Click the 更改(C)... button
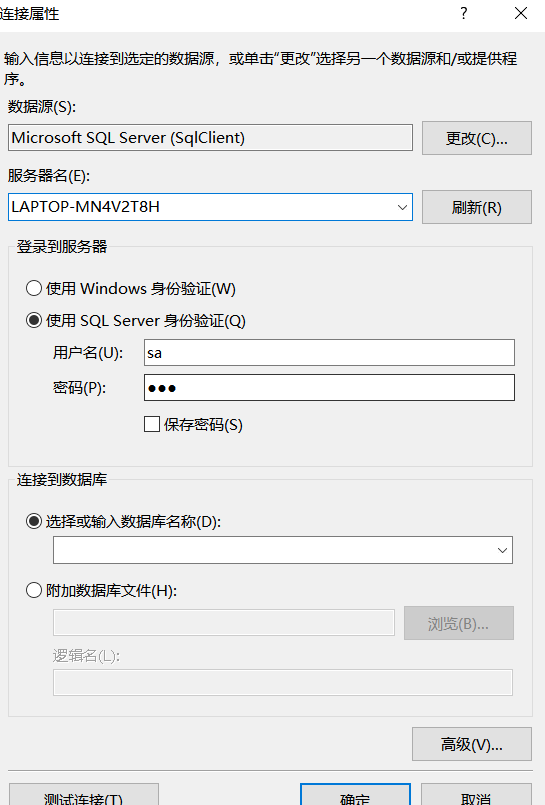Image resolution: width=545 pixels, height=805 pixels. pyautogui.click(x=477, y=138)
